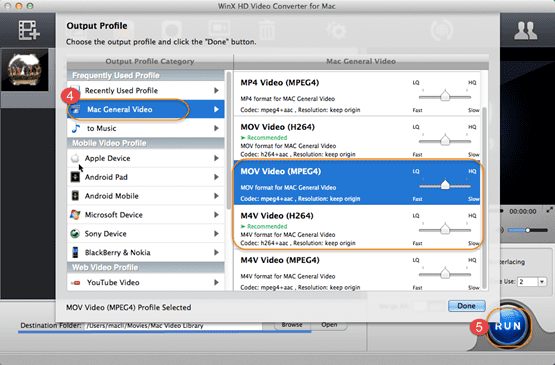Expand the Sony Device arrow

[x=216, y=233]
